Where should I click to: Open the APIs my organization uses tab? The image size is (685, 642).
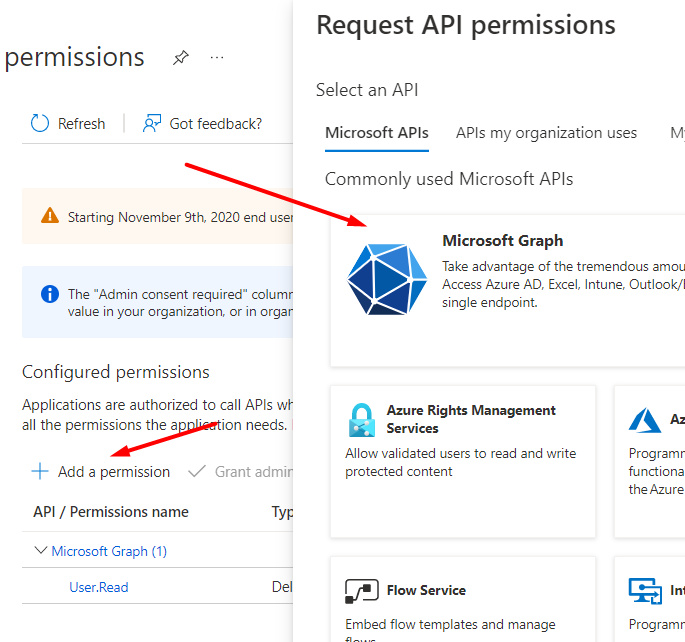(x=546, y=133)
